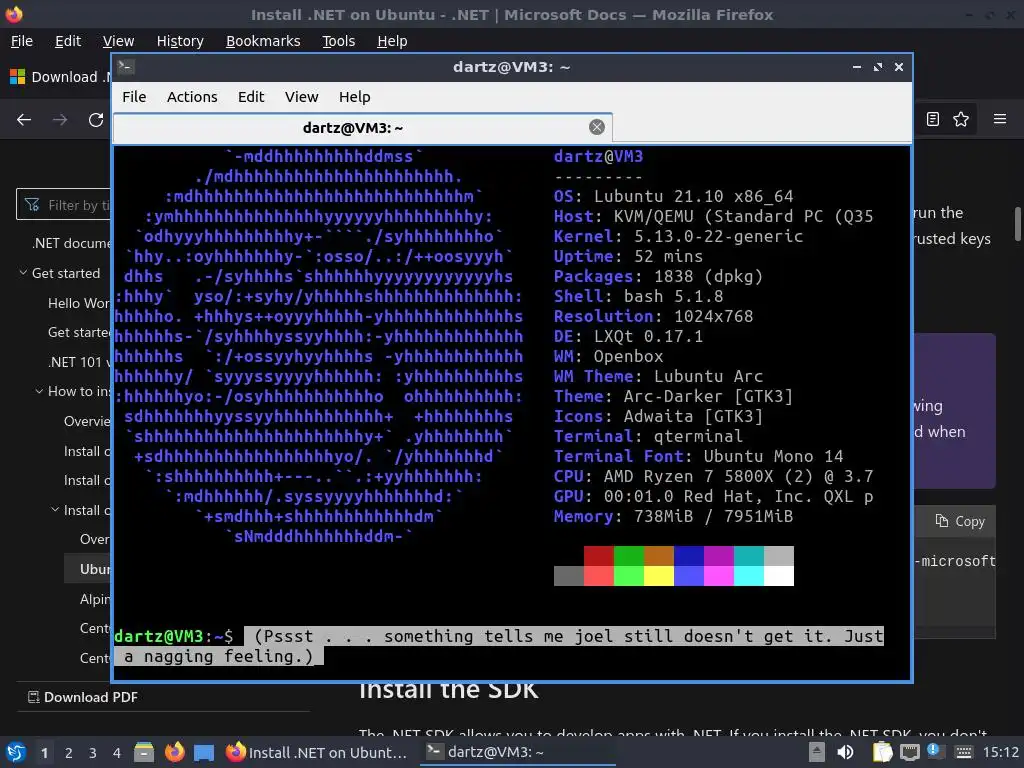Click the dark red neofetch color block
This screenshot has width=1024, height=768.
coord(598,556)
